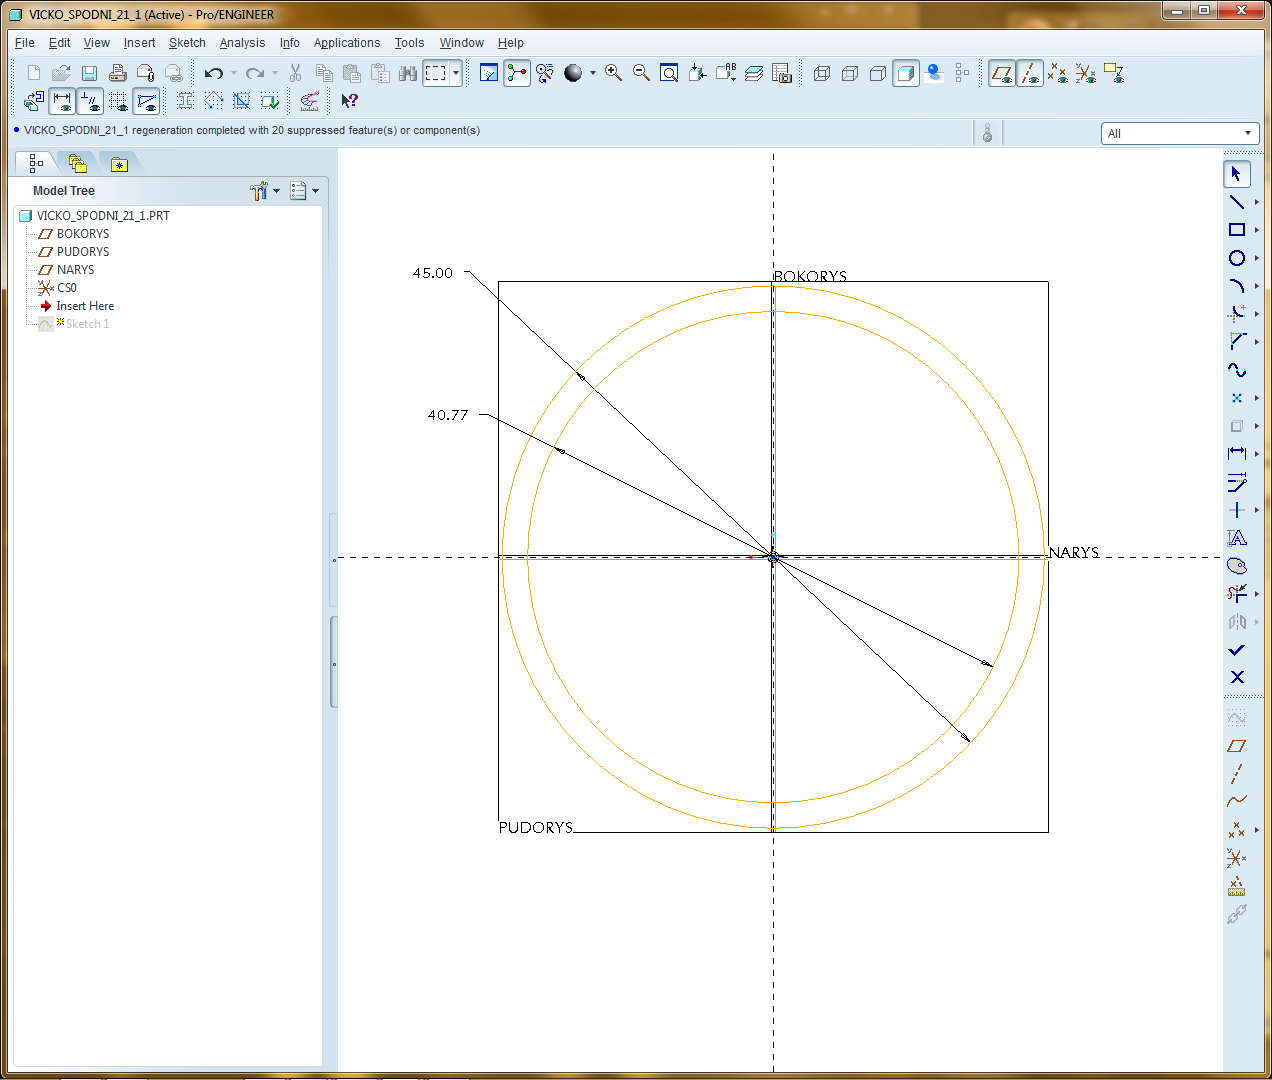Click the Save file icon

tap(89, 73)
